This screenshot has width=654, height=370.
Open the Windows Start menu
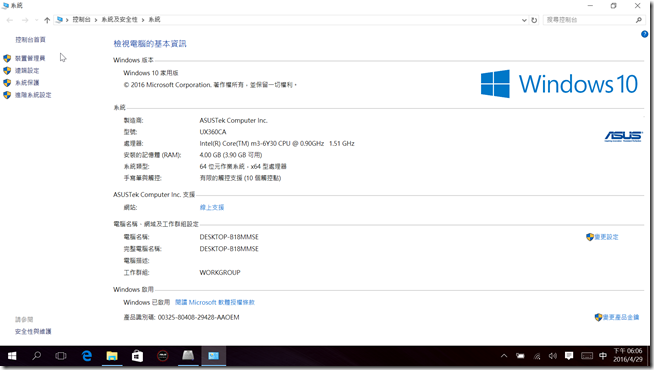point(12,356)
